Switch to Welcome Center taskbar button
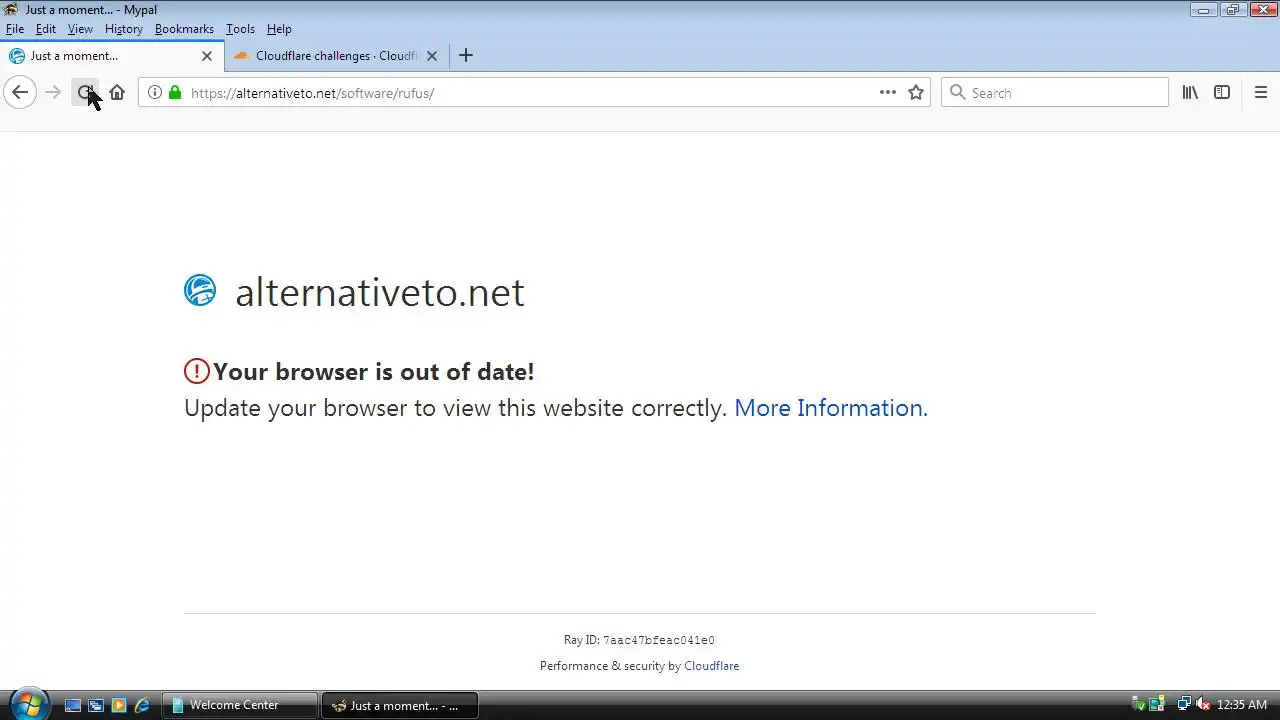 [x=240, y=705]
